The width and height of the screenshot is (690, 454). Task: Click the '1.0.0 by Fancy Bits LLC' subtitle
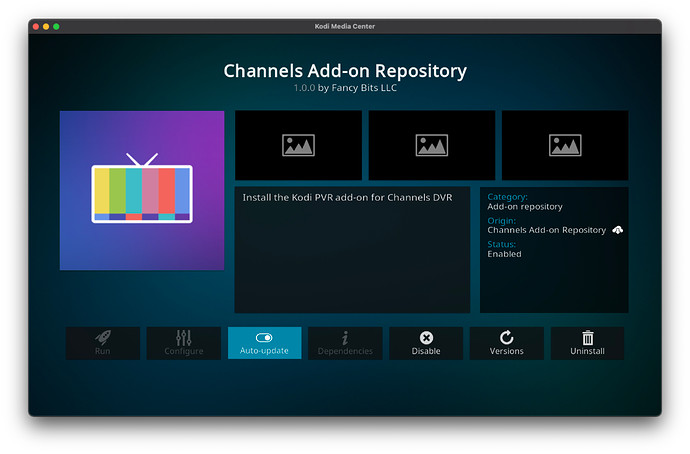tap(345, 89)
